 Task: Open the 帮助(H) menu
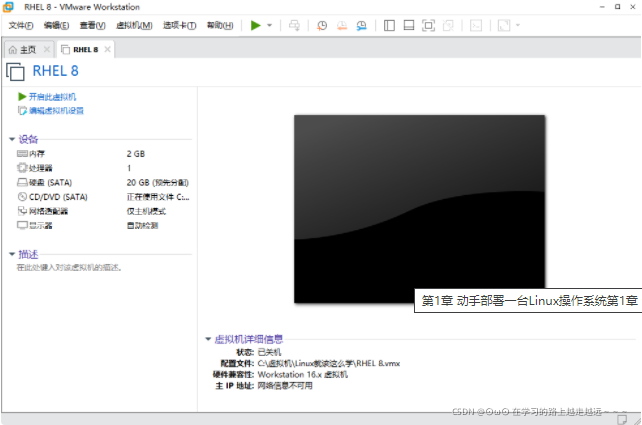pyautogui.click(x=220, y=25)
